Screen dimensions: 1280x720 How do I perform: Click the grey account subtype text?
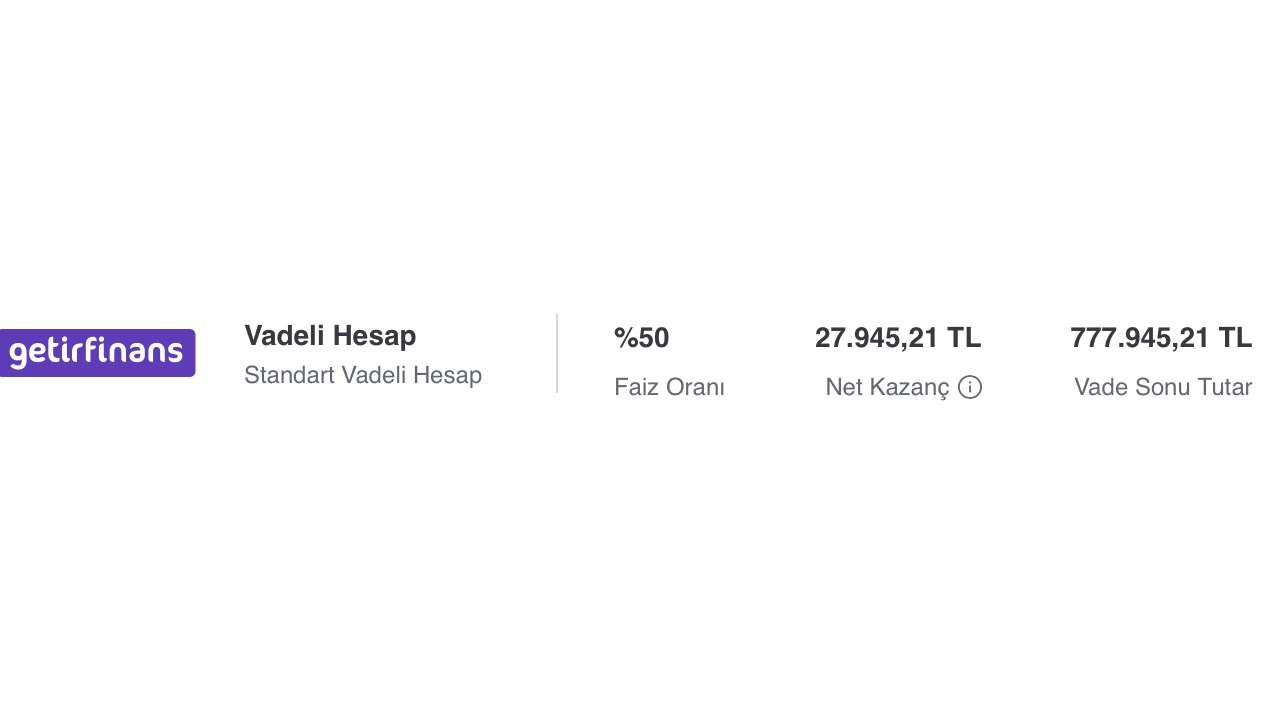click(363, 376)
